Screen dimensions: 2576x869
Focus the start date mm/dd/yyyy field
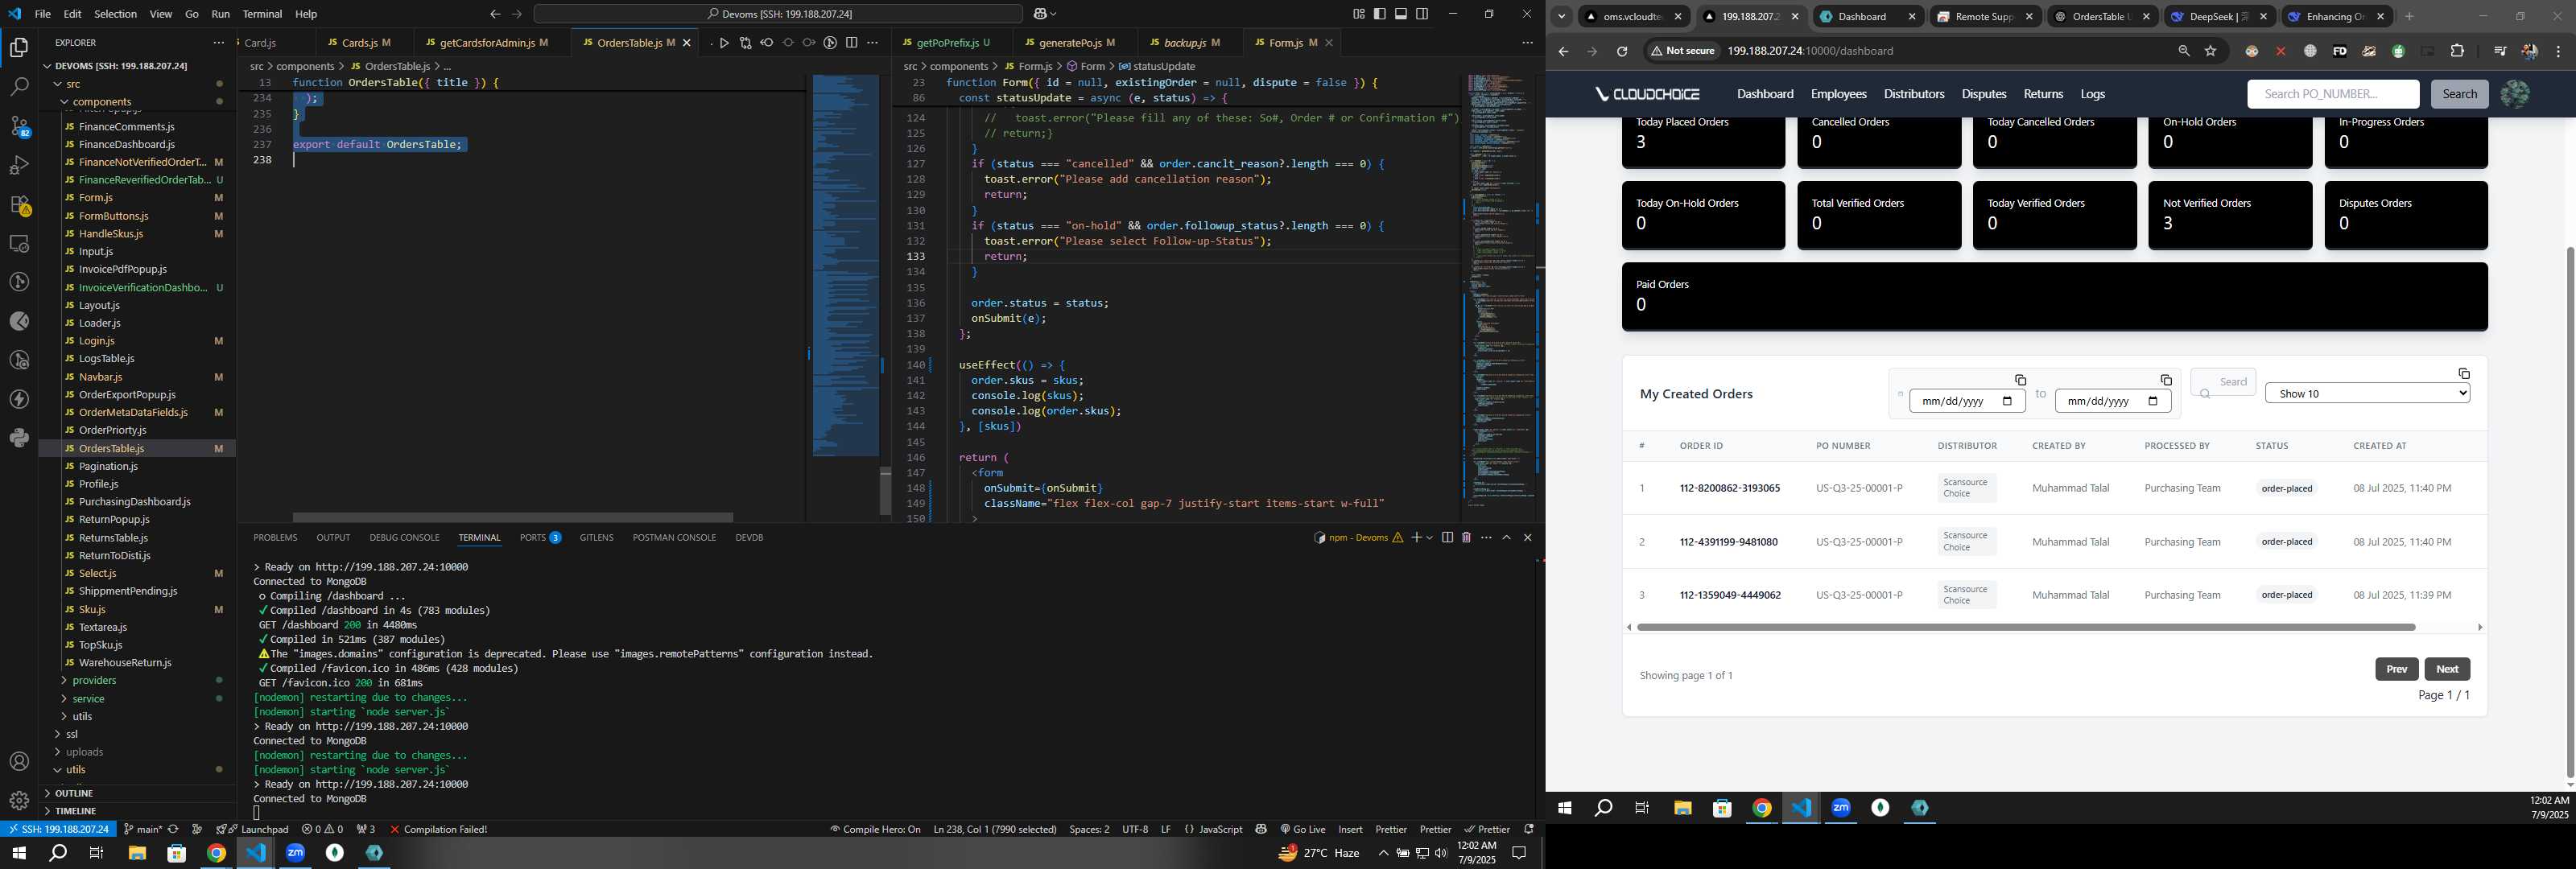click(1966, 401)
